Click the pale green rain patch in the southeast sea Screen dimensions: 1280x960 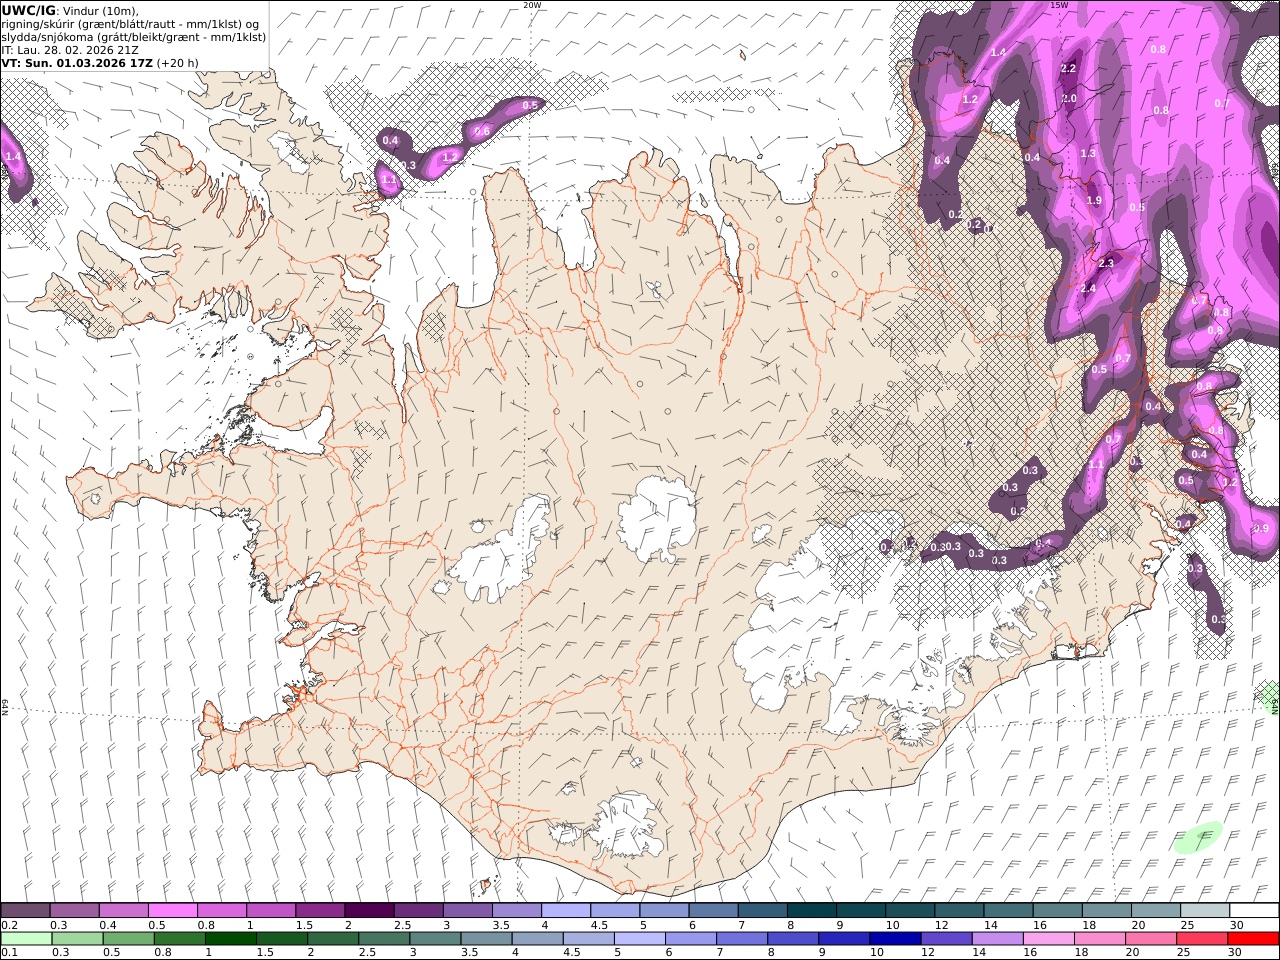click(x=1198, y=837)
